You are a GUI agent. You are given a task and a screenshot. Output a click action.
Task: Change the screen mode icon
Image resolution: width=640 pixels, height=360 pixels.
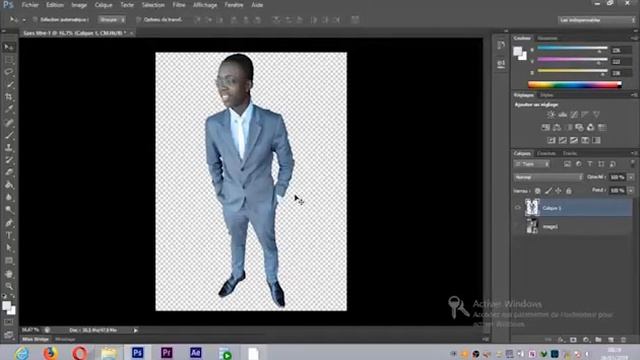point(9,335)
